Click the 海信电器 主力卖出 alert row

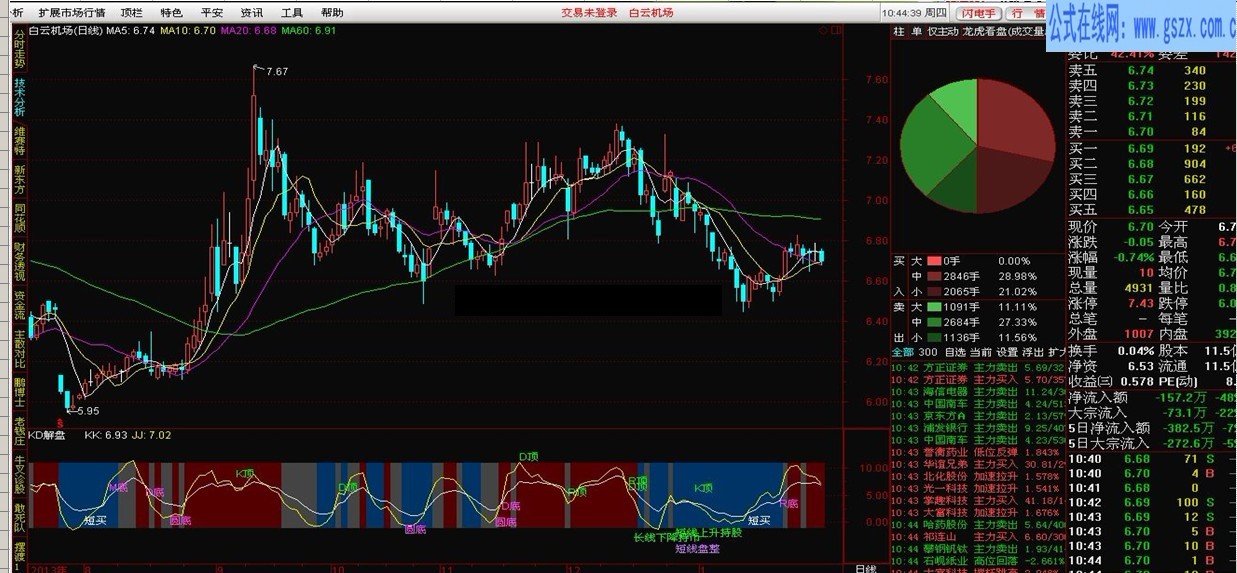[979, 391]
